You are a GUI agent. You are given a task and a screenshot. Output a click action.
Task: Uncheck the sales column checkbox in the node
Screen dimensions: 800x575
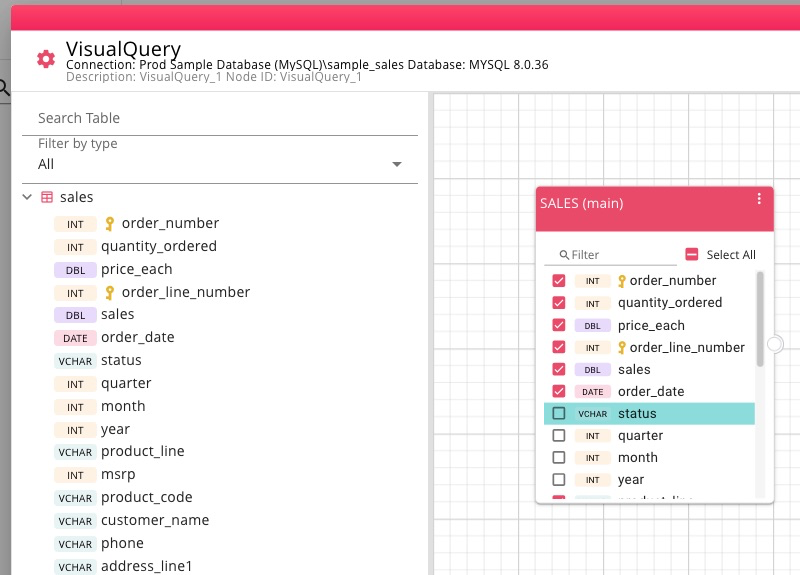(559, 369)
